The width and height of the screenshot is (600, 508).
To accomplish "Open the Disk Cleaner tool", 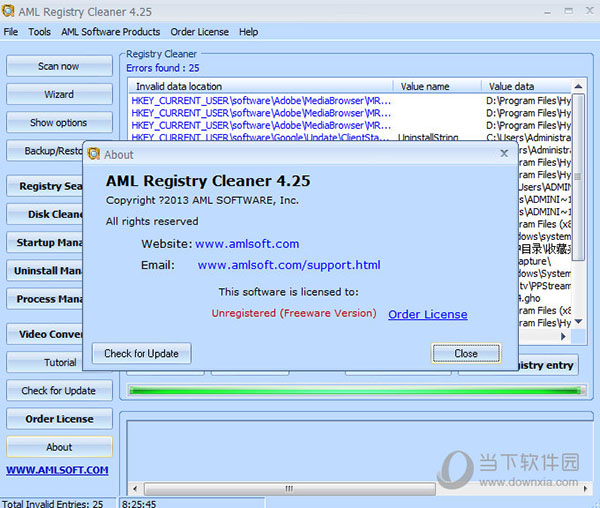I will pyautogui.click(x=45, y=214).
